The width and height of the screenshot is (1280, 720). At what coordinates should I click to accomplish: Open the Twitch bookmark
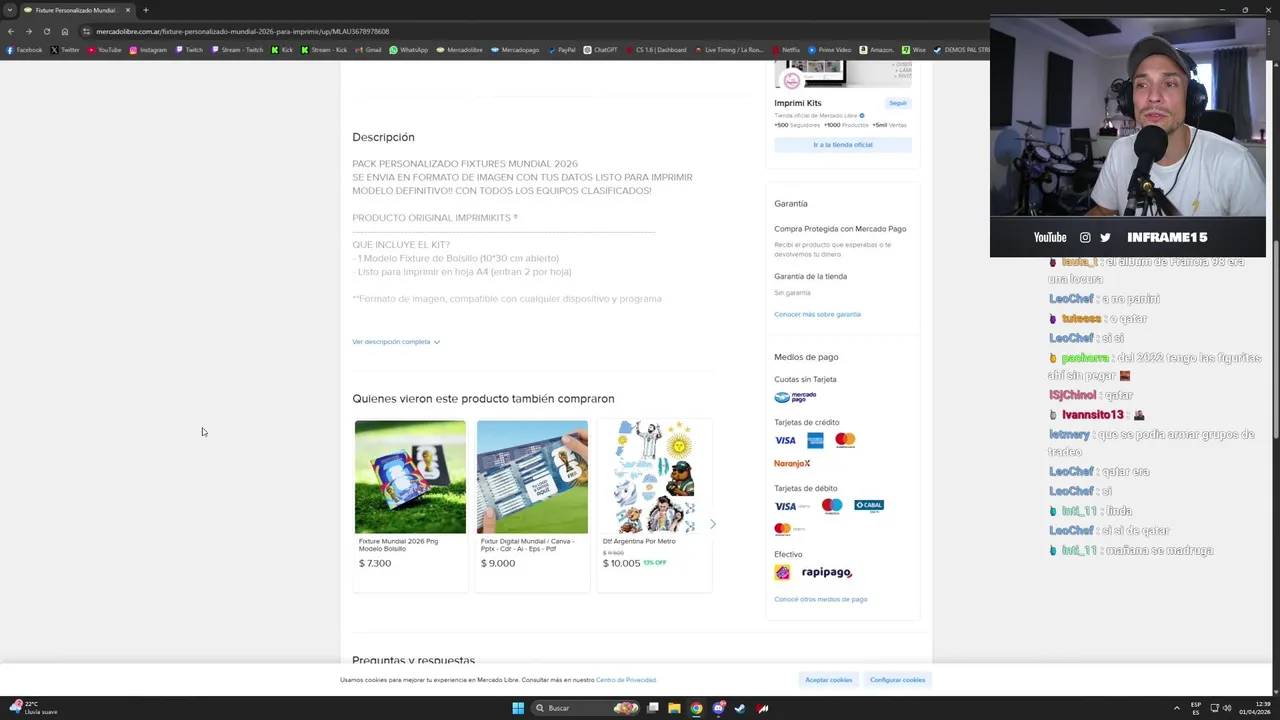coord(189,50)
